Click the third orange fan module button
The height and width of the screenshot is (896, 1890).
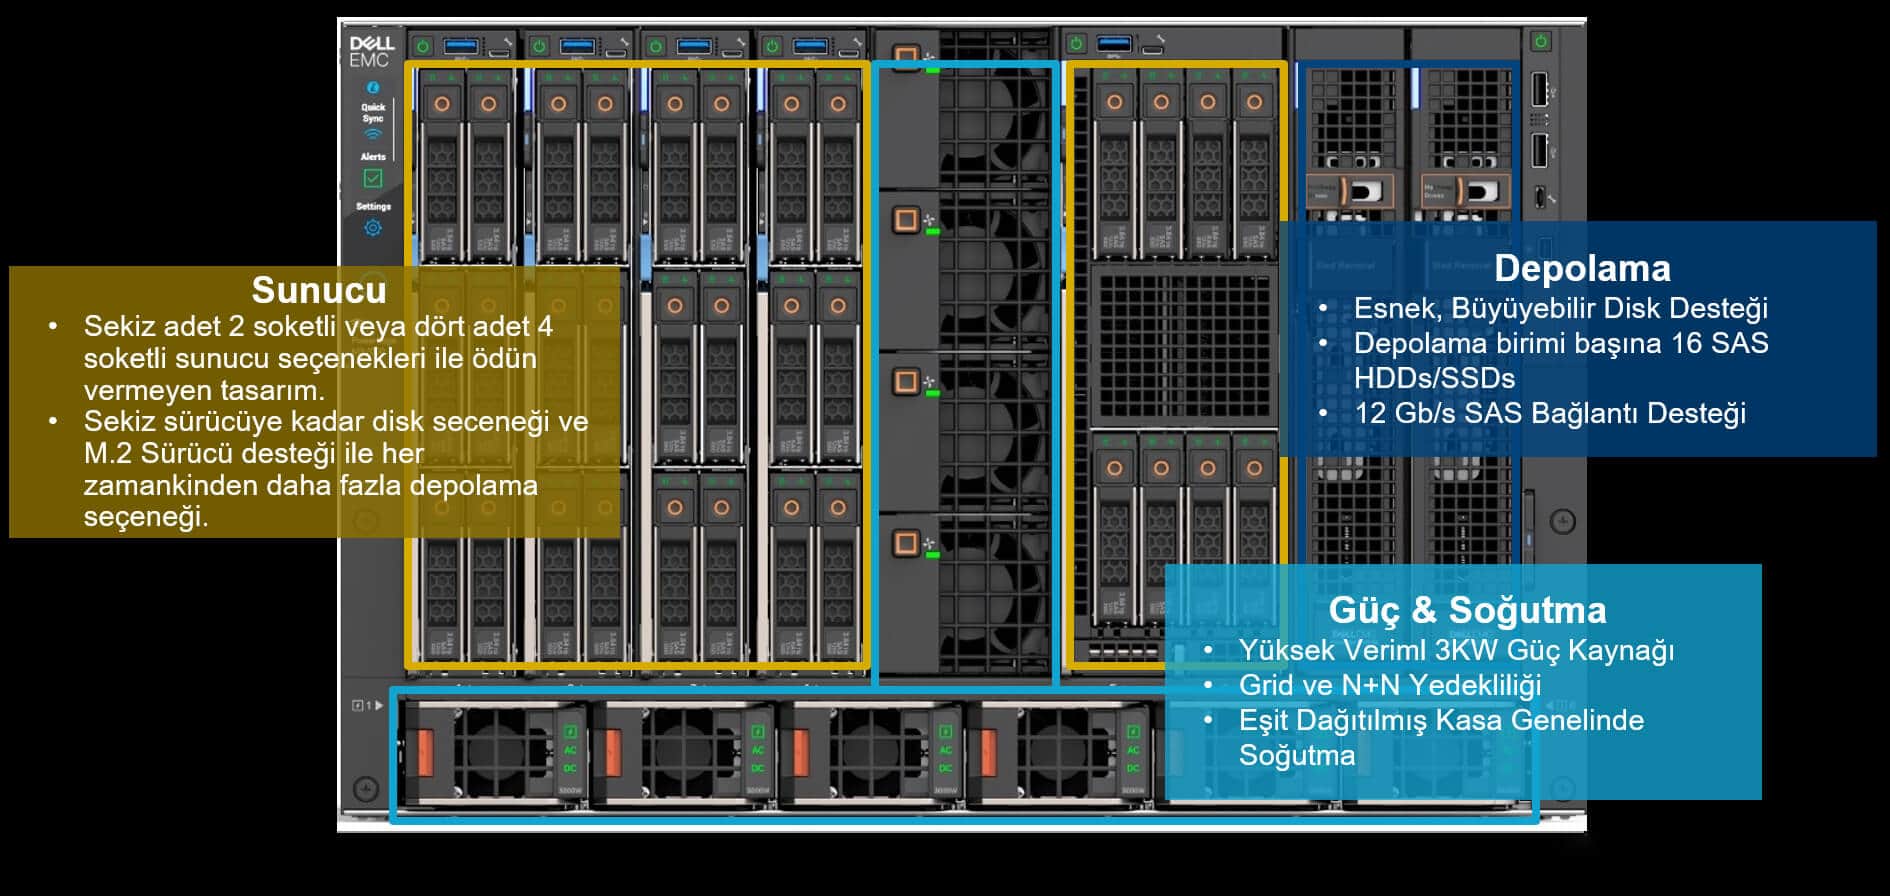click(906, 381)
